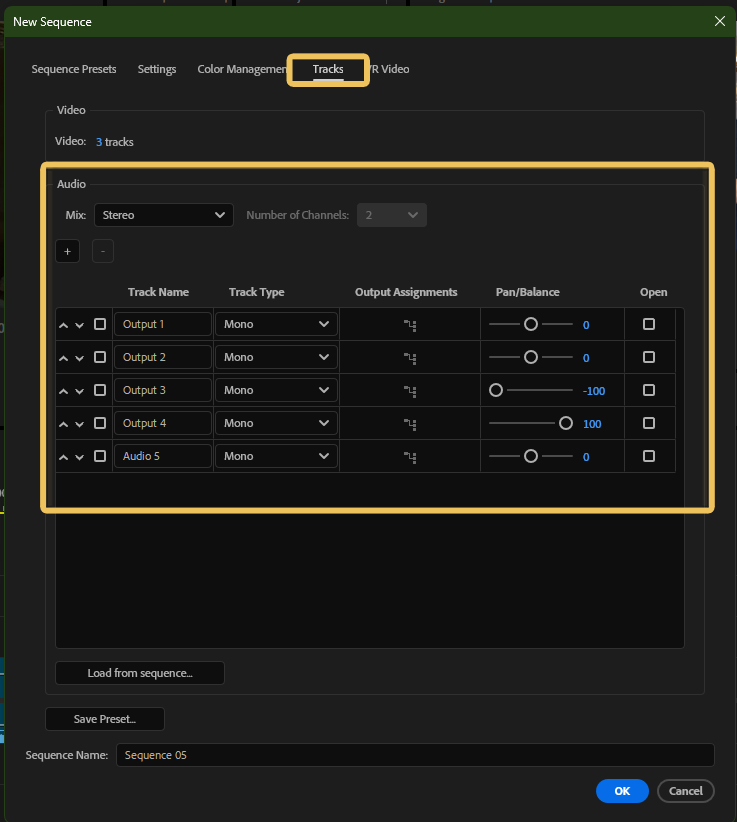Image resolution: width=737 pixels, height=822 pixels.
Task: Move Output 3 track up arrow
Action: click(63, 391)
